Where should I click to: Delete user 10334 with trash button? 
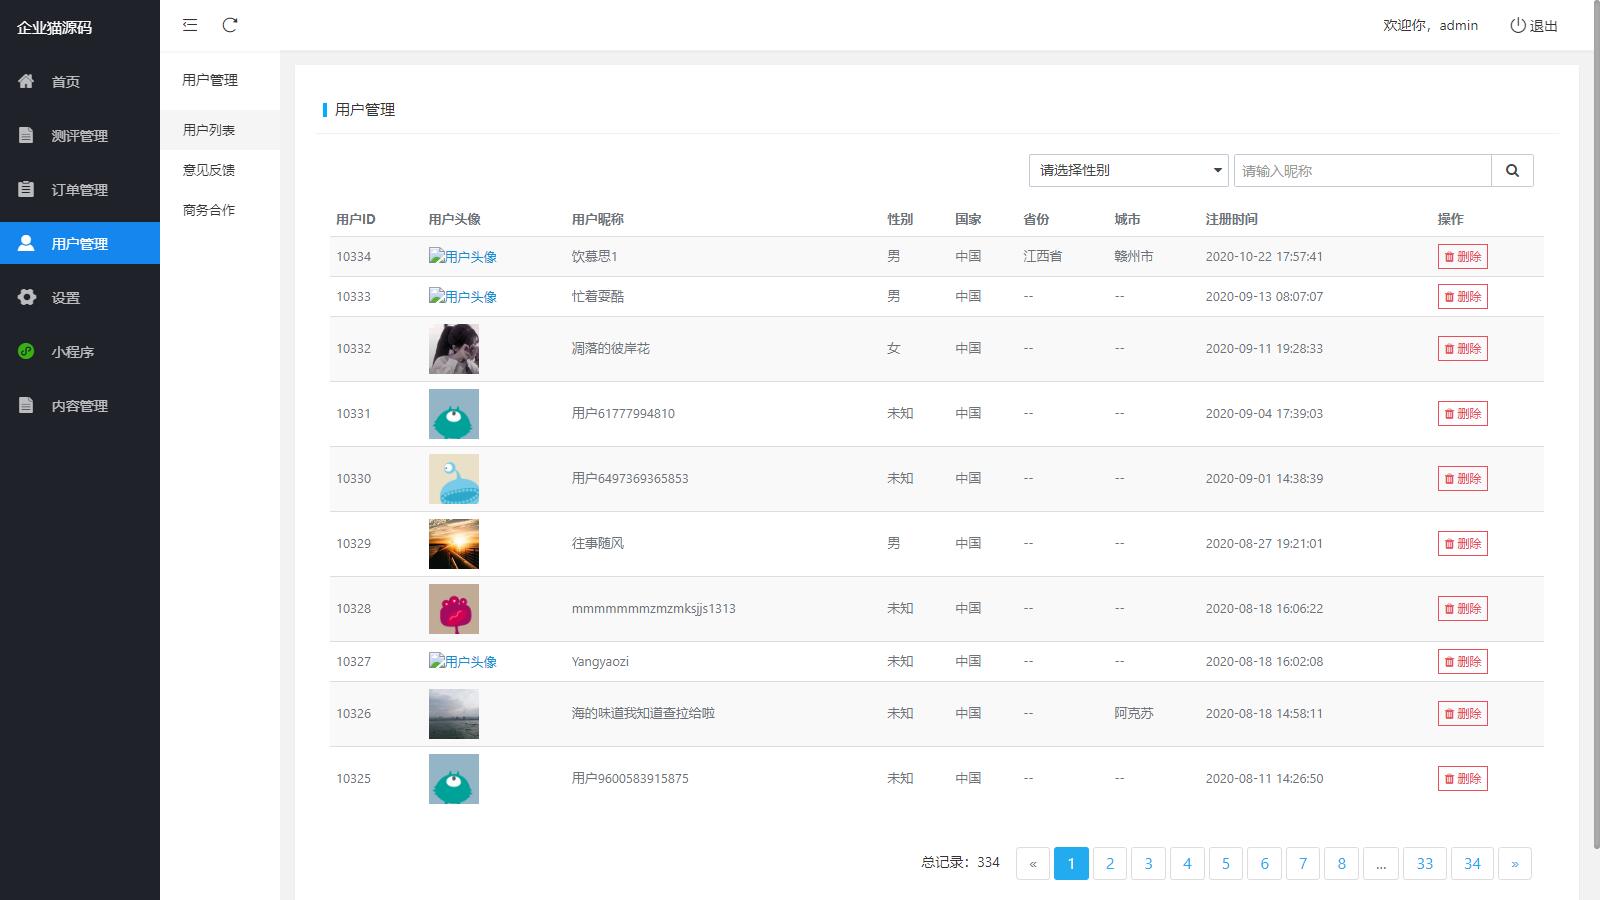click(x=1462, y=257)
